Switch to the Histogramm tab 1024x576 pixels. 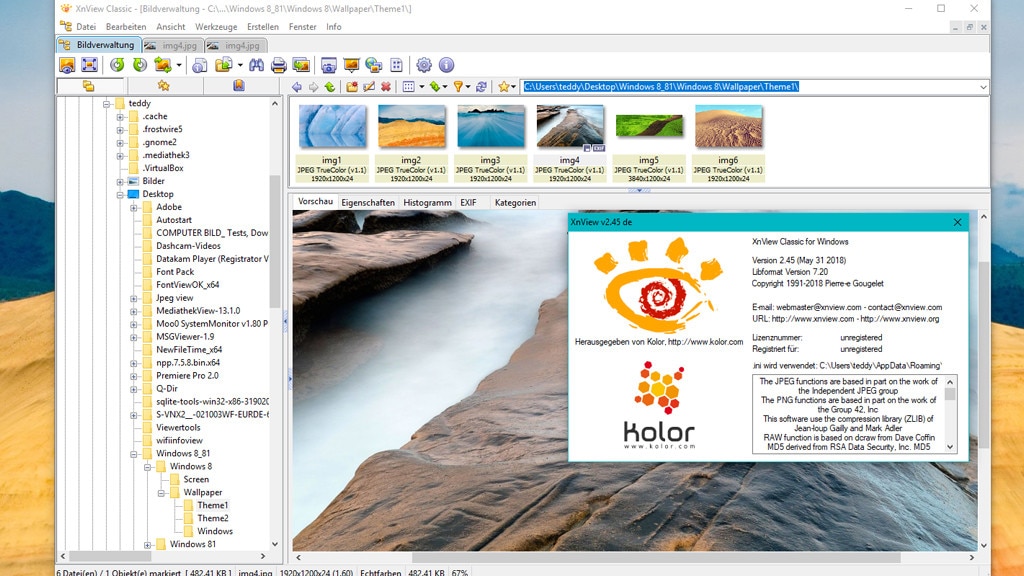pyautogui.click(x=427, y=202)
